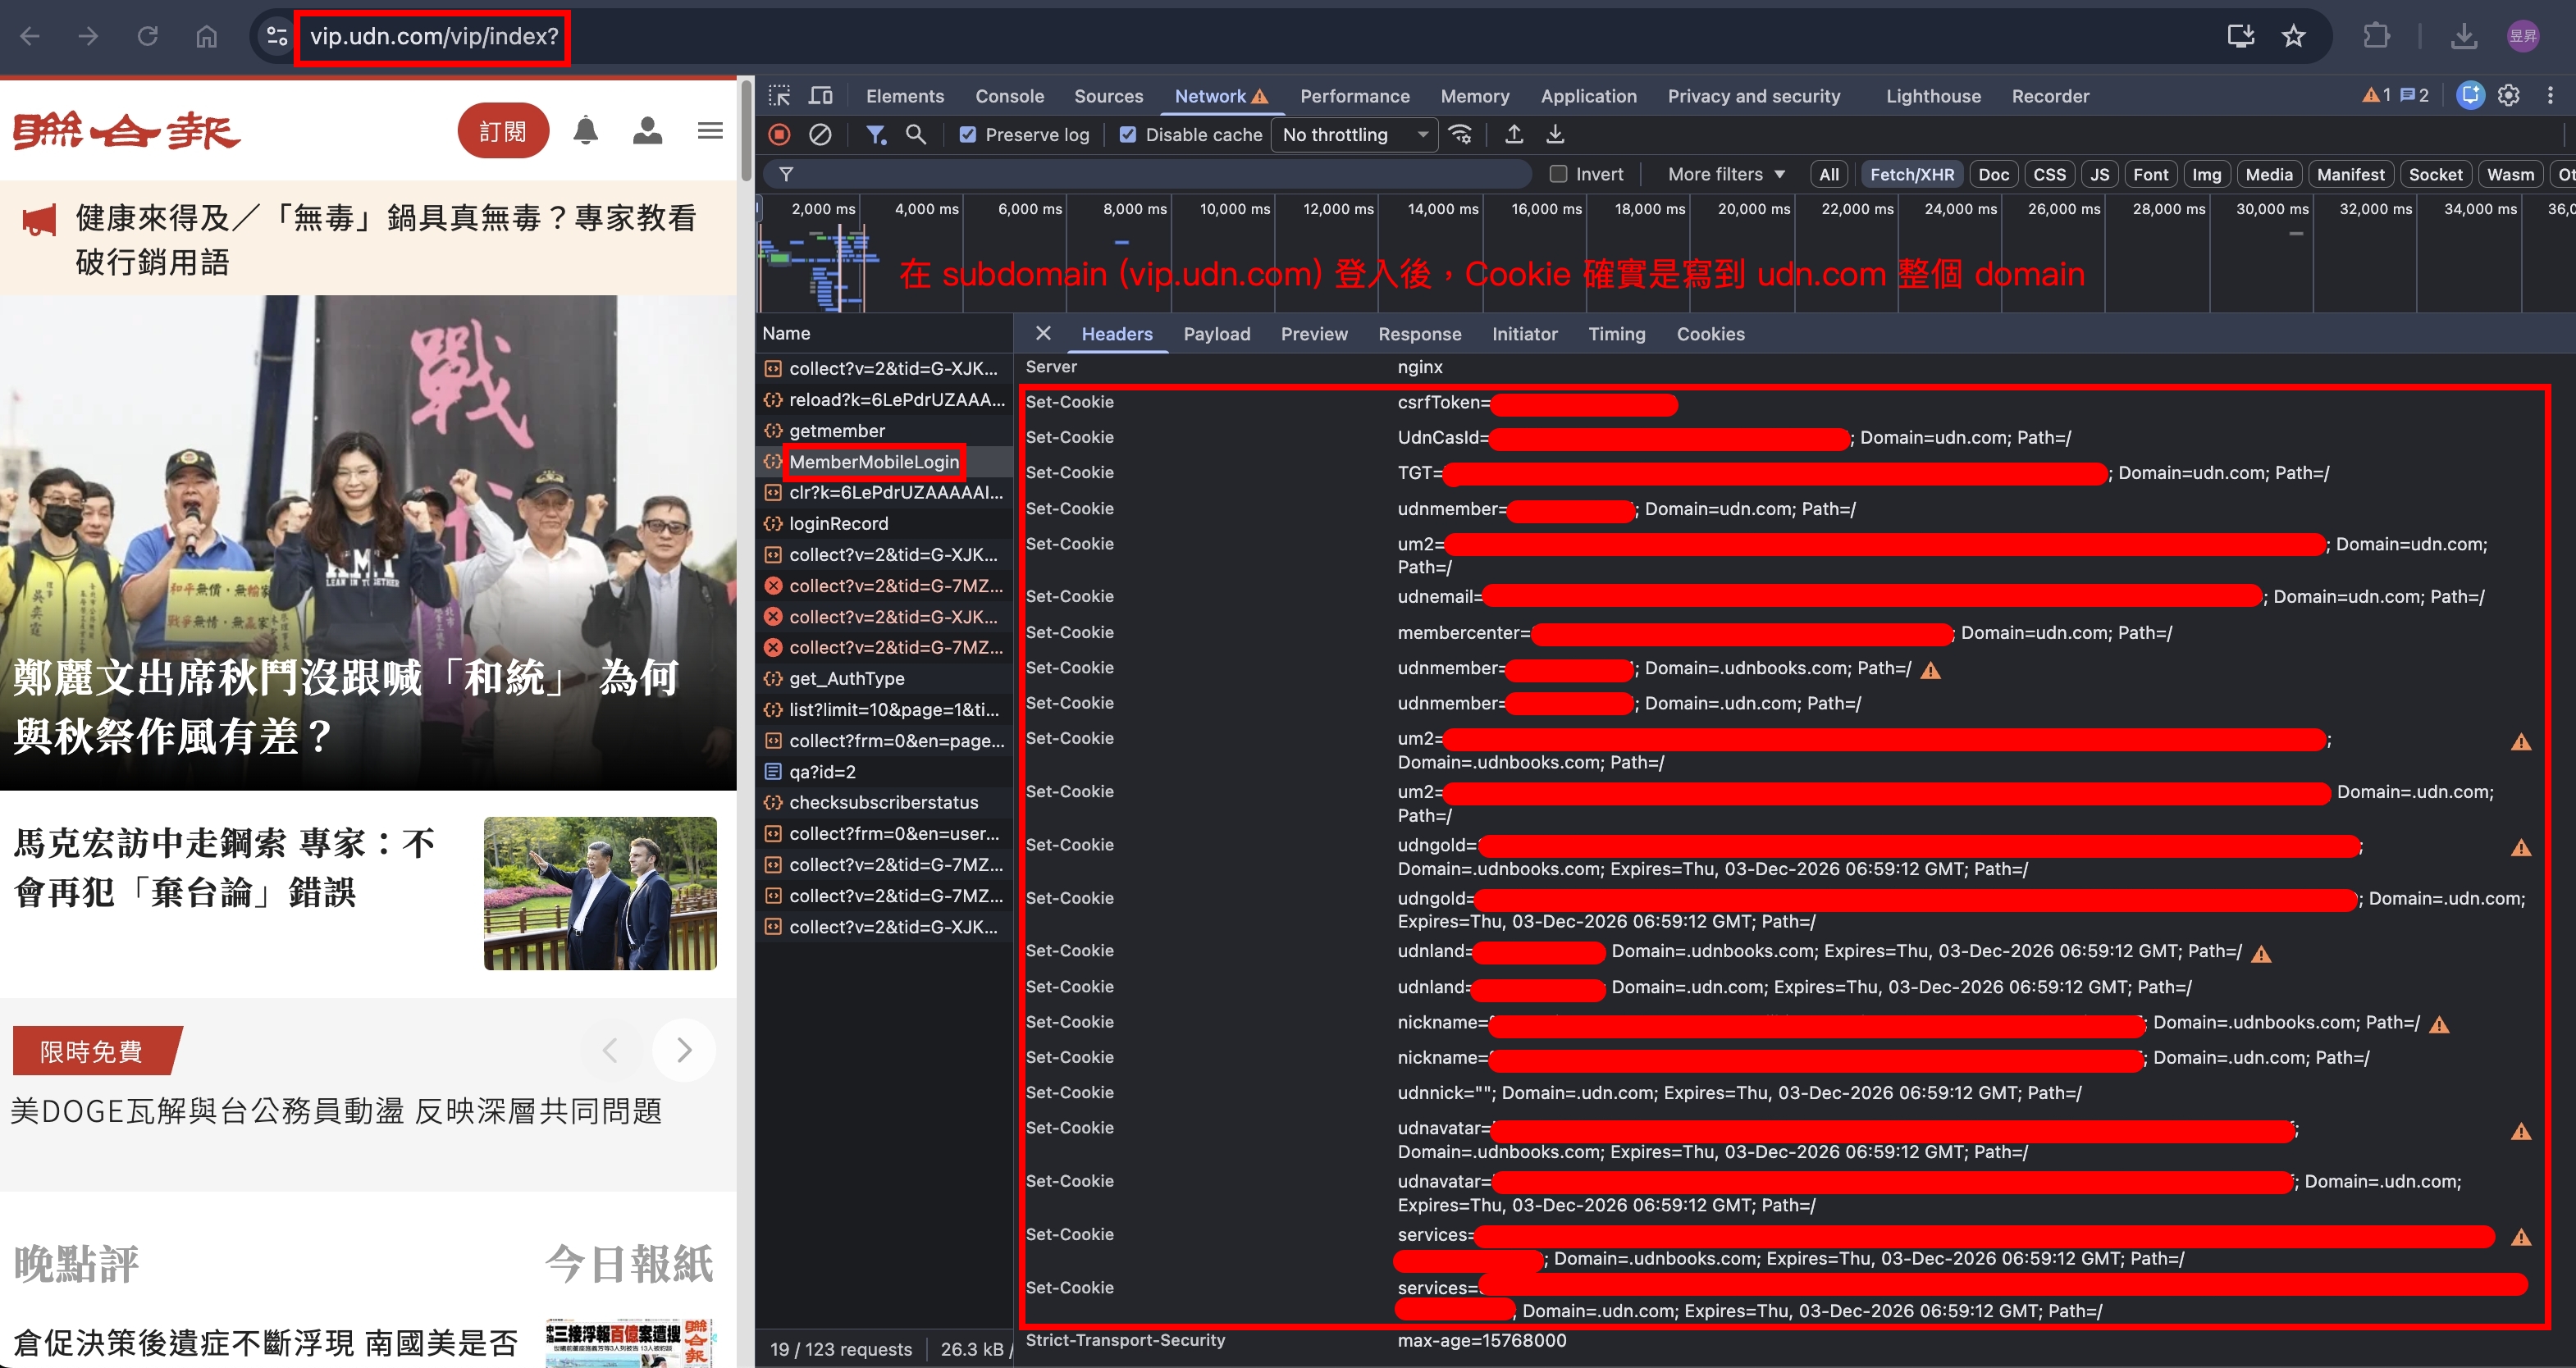This screenshot has width=2576, height=1368.
Task: Switch to the Elements panel
Action: click(x=904, y=96)
